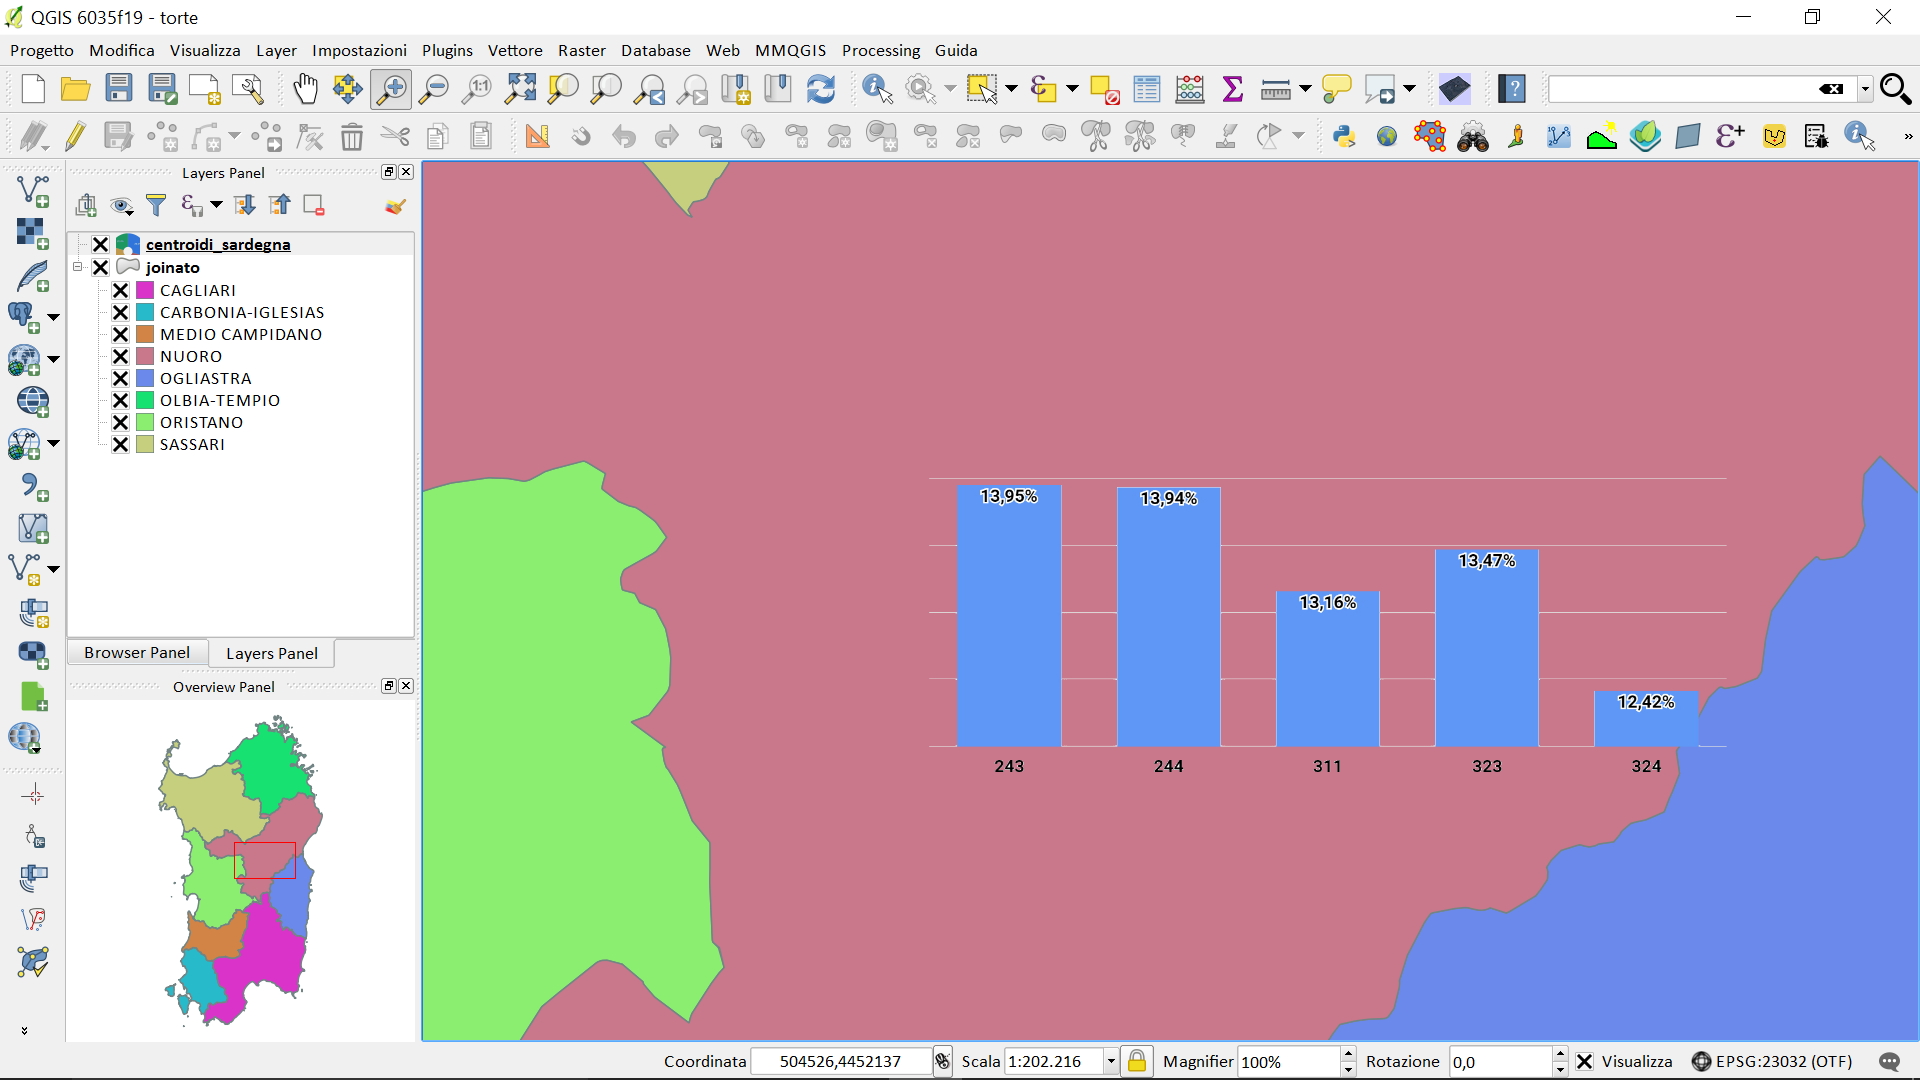Collapse the joinato layer tree
1920x1080 pixels.
(78, 267)
